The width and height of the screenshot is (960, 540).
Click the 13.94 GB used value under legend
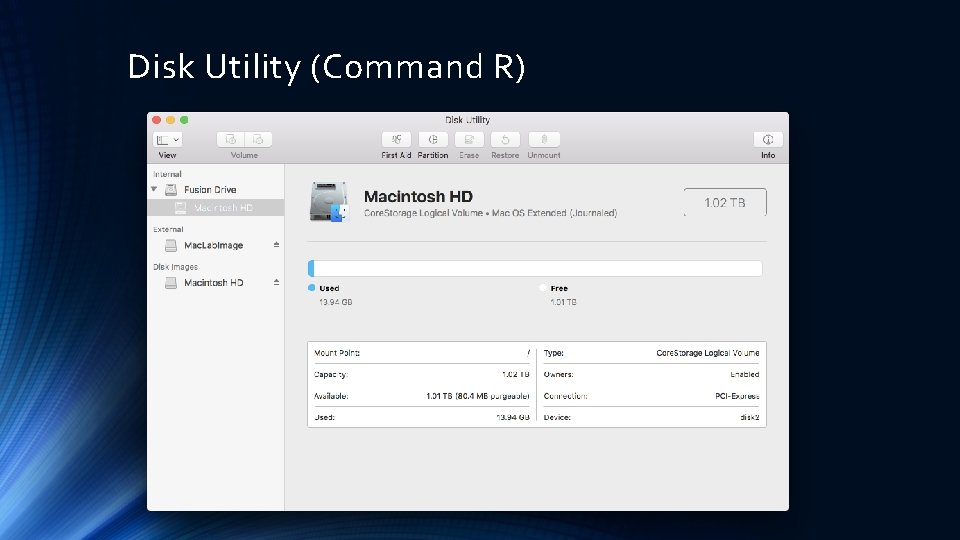(x=336, y=302)
